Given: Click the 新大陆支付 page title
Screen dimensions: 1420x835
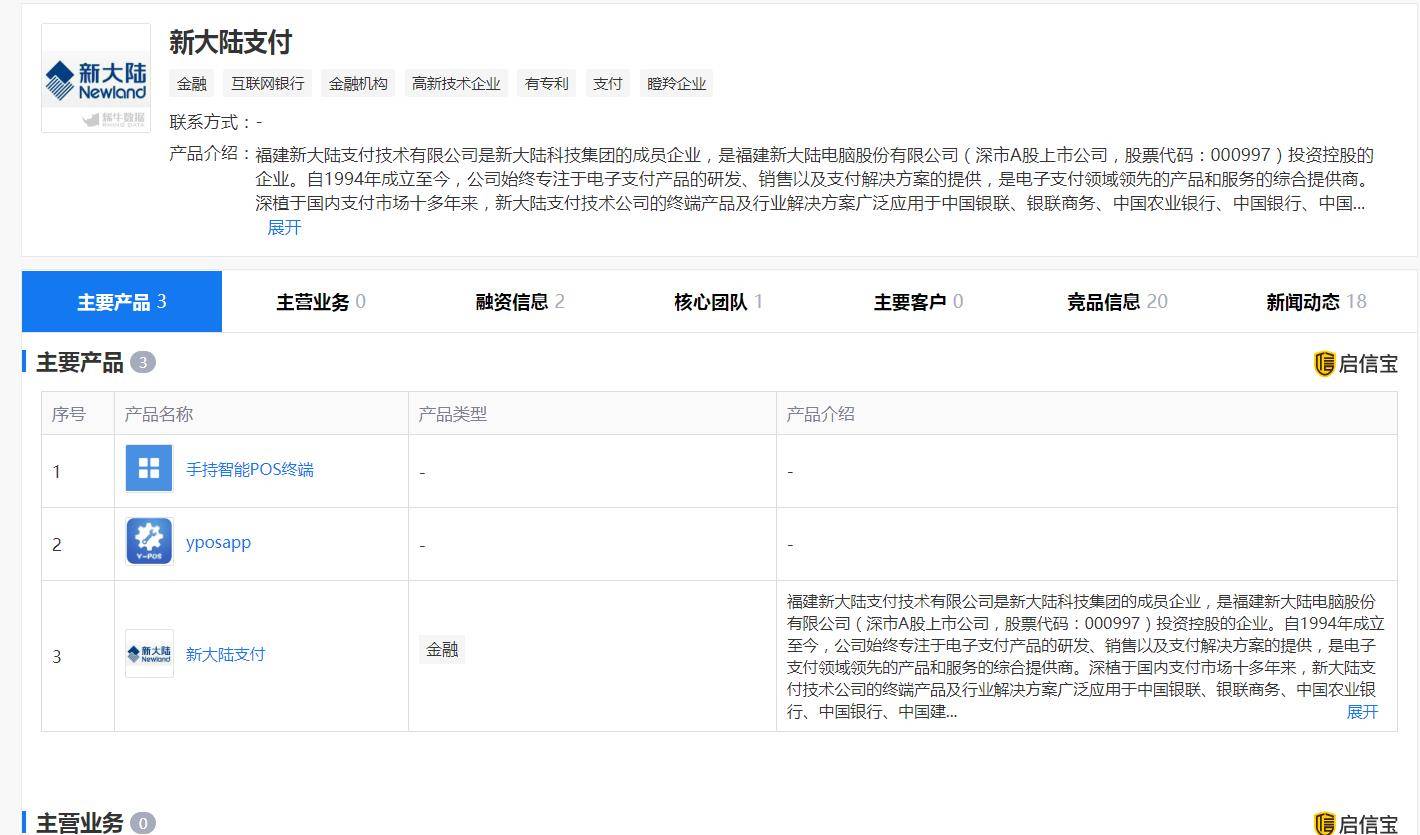Looking at the screenshot, I should click(230, 42).
